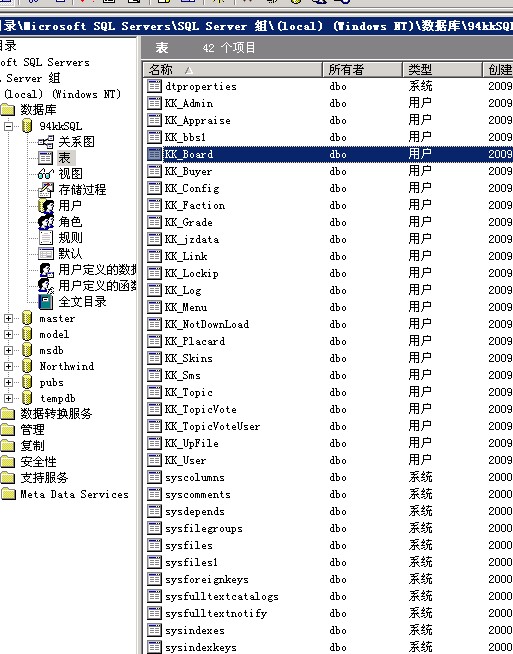Select the KK_bbs1 table row
Viewport: 513px width, 654px height.
tap(328, 137)
